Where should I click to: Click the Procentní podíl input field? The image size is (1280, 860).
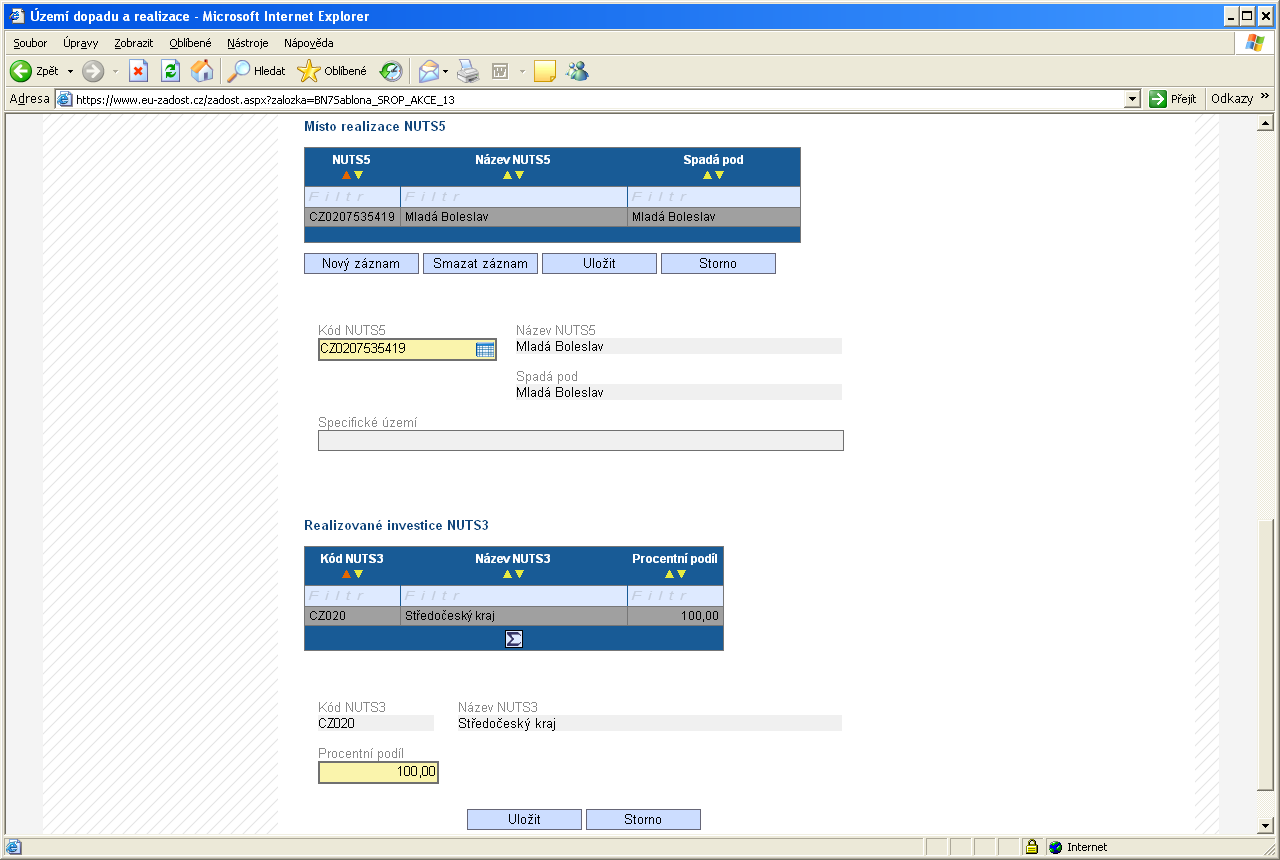pos(378,772)
